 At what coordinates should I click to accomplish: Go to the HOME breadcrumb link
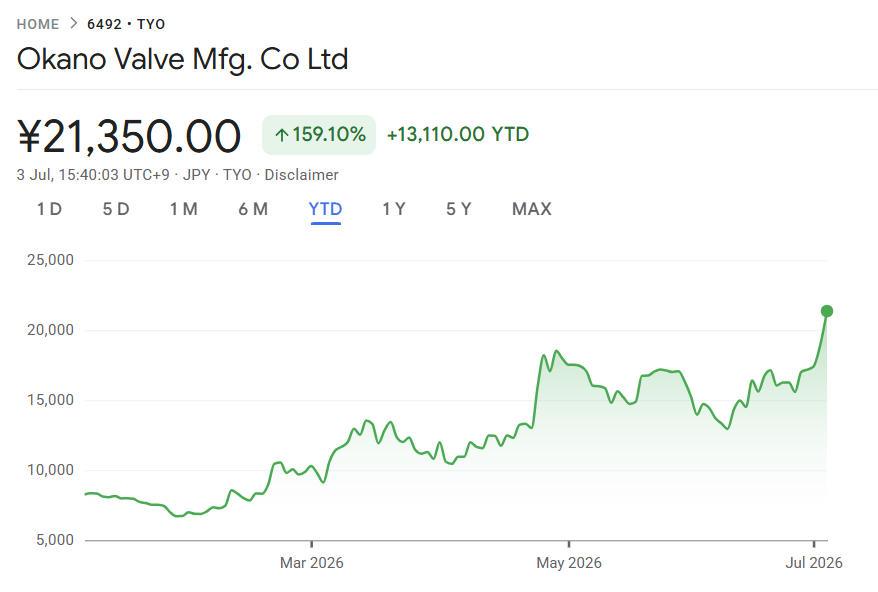pos(38,24)
